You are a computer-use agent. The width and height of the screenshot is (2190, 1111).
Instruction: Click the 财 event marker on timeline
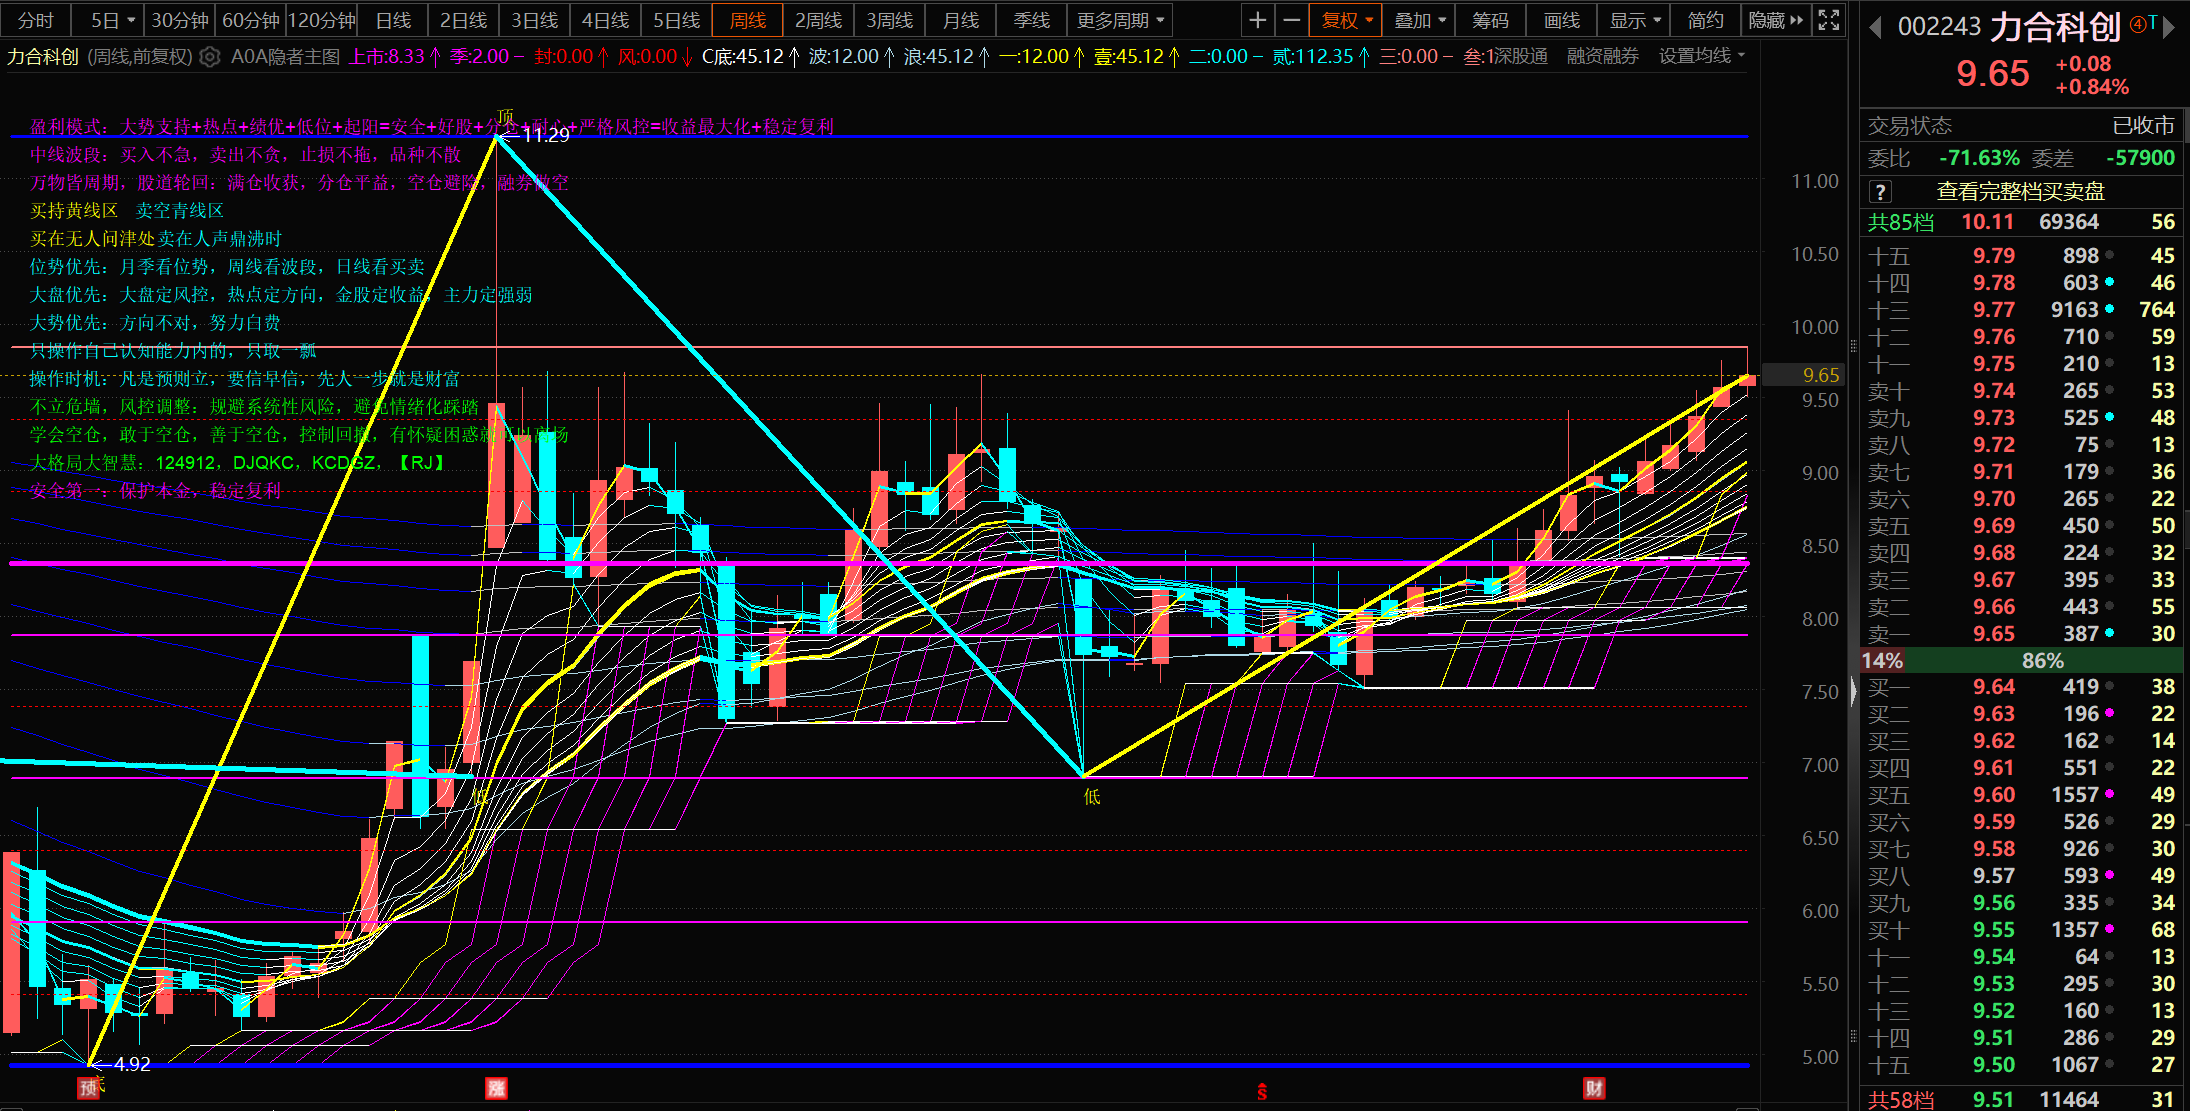(x=1594, y=1088)
